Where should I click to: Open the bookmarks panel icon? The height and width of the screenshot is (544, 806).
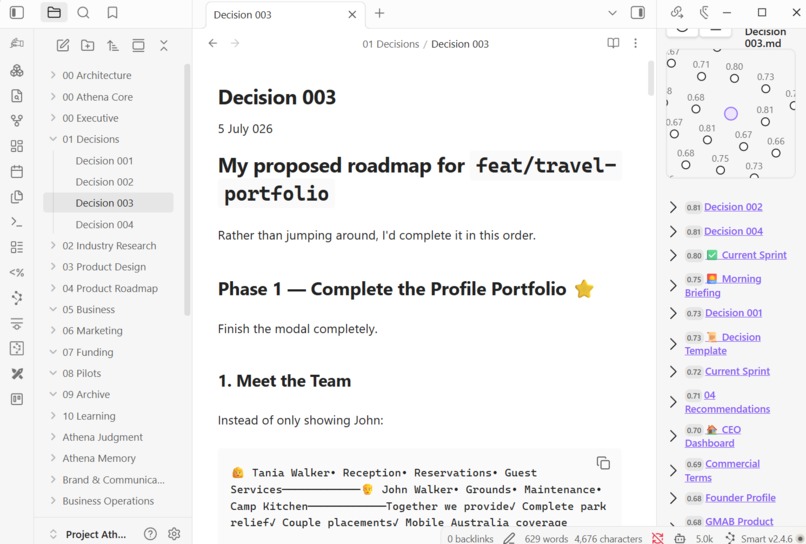(x=113, y=12)
